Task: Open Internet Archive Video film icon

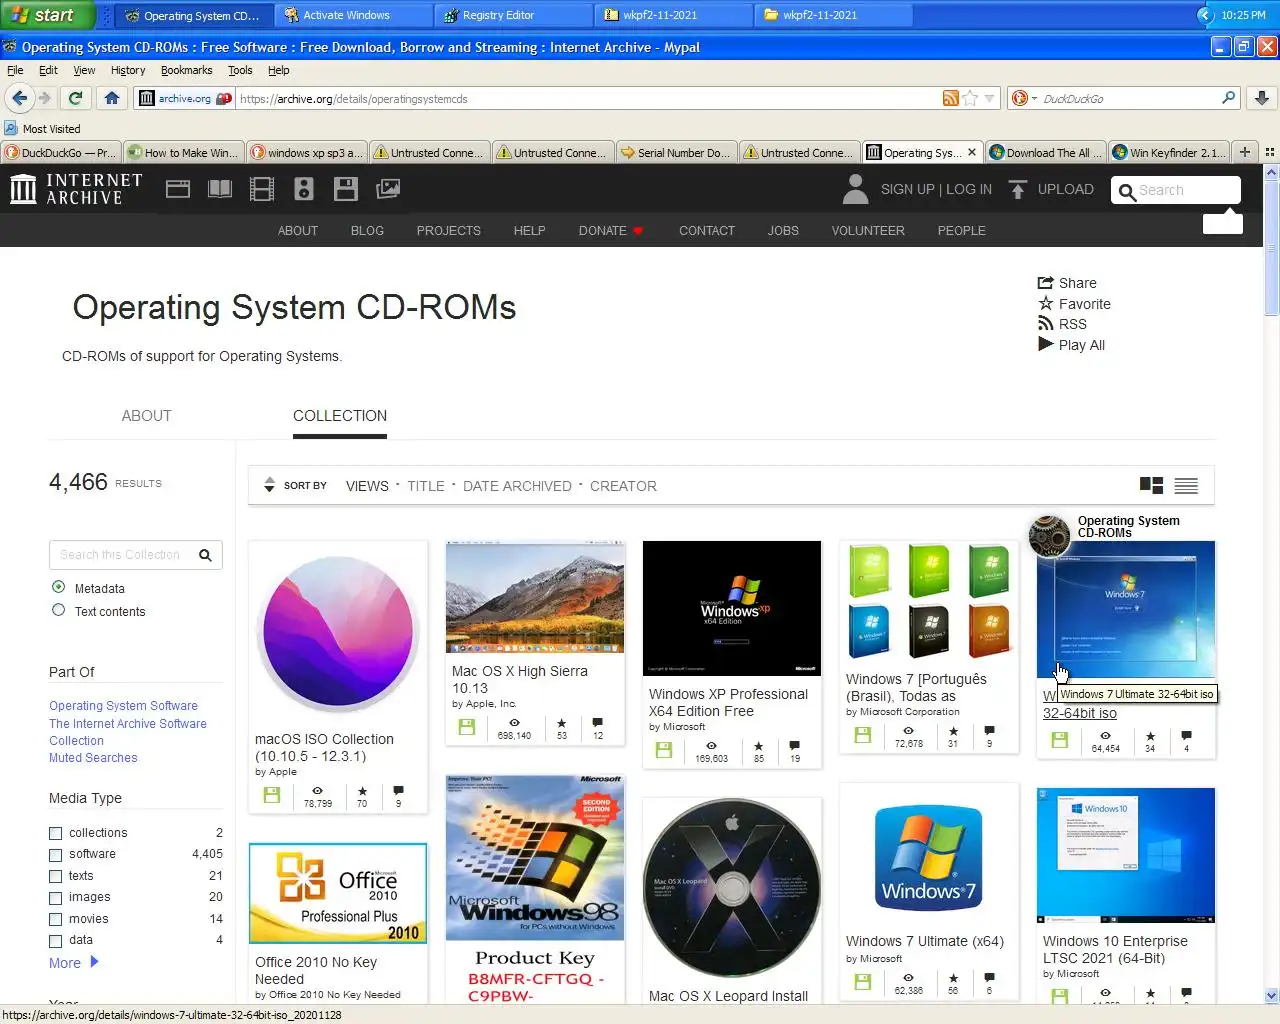Action: pos(262,189)
